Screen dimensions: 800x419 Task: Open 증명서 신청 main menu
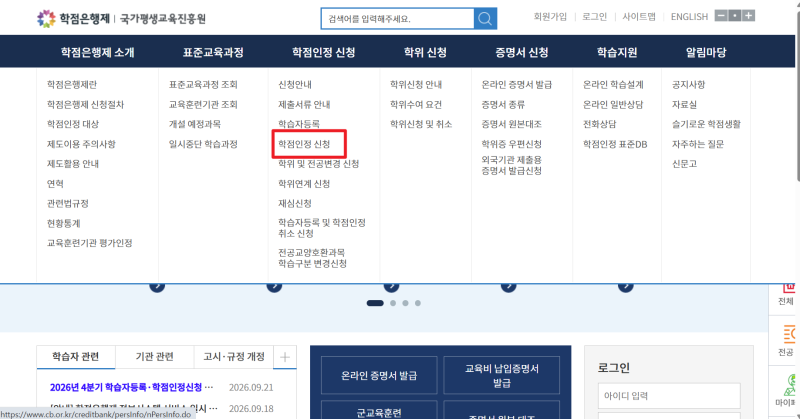pos(521,52)
